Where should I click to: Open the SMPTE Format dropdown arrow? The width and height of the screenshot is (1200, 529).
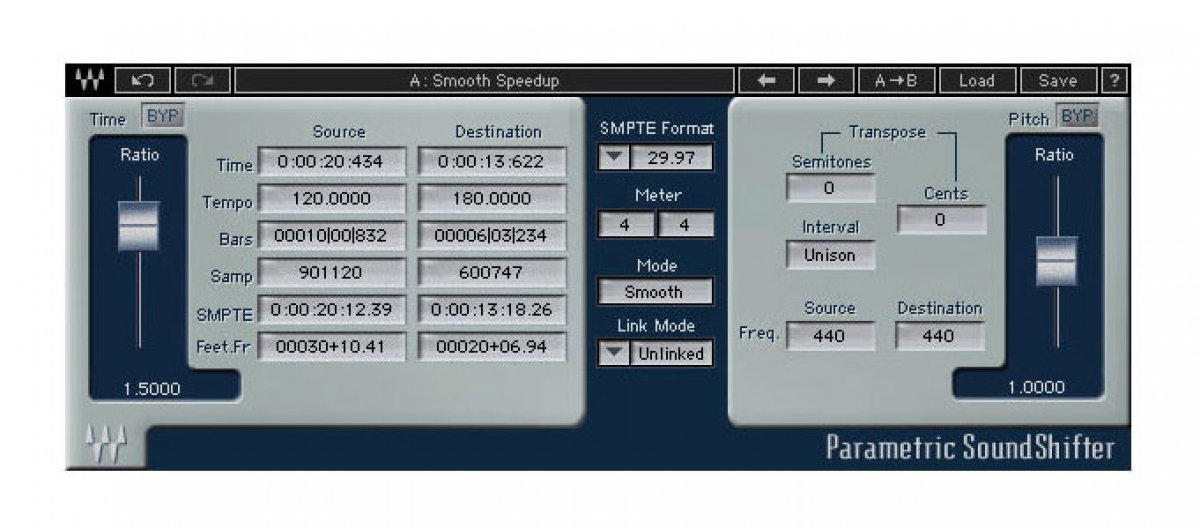coord(615,158)
